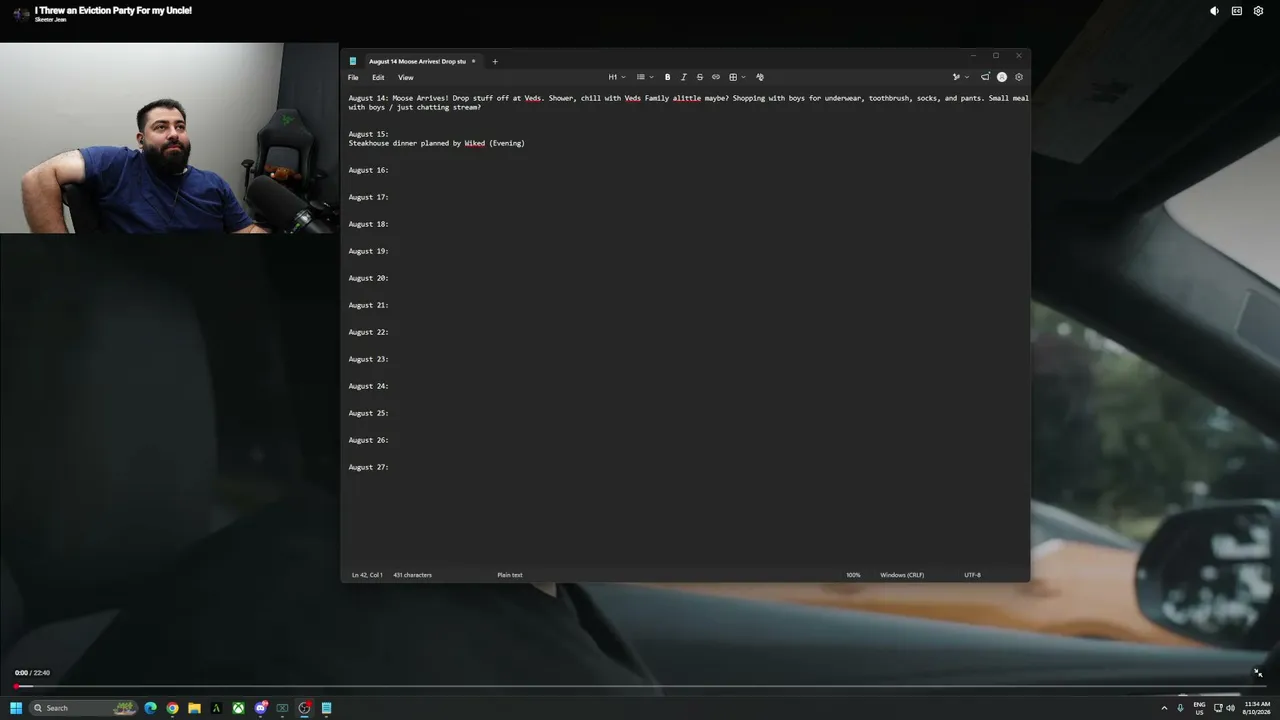Open Microsoft Edge from the taskbar
Screen dimensions: 1280x720
point(151,708)
